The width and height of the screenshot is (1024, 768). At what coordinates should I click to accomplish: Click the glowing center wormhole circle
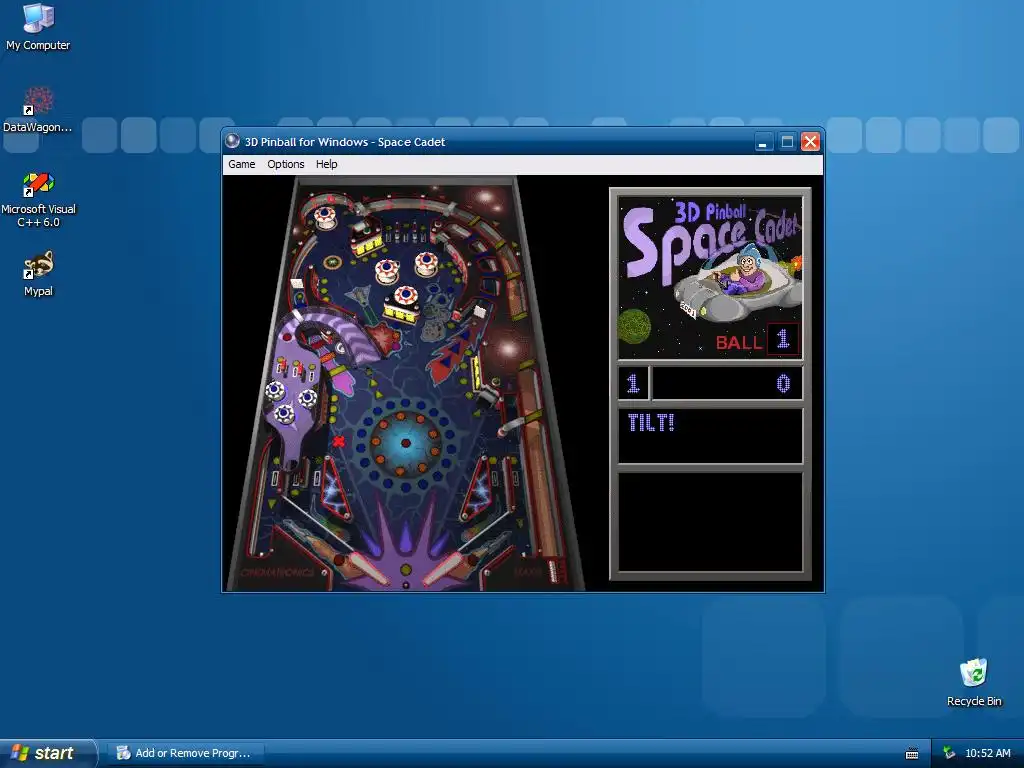(406, 443)
